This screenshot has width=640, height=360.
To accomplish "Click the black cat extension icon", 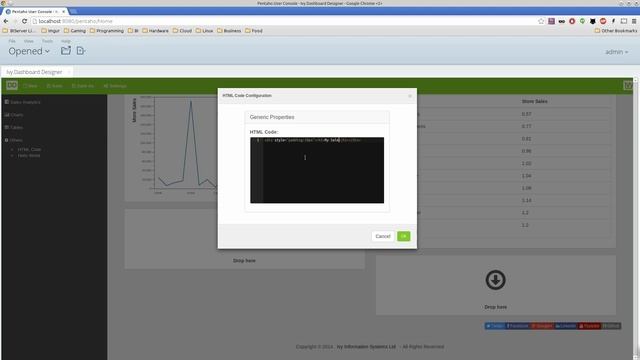I will 593,21.
